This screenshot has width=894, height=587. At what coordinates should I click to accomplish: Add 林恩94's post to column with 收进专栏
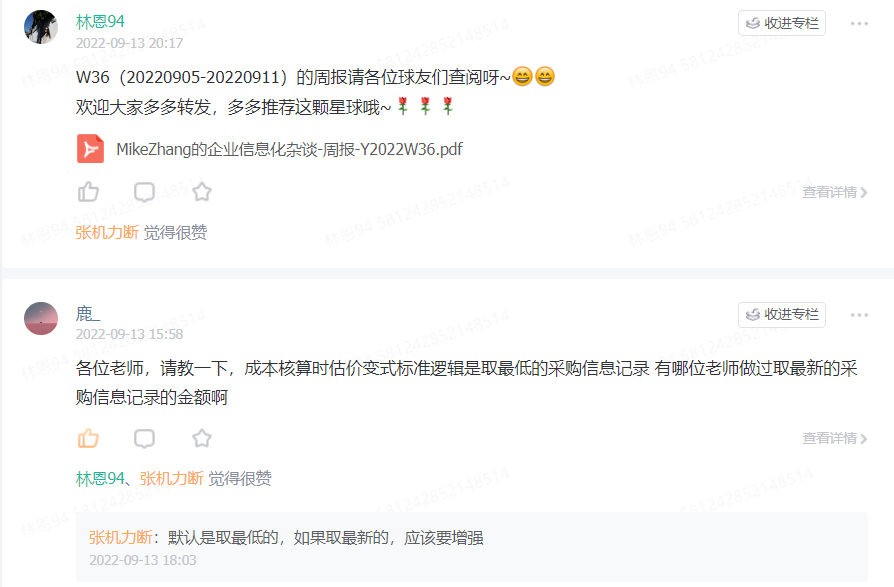[782, 23]
